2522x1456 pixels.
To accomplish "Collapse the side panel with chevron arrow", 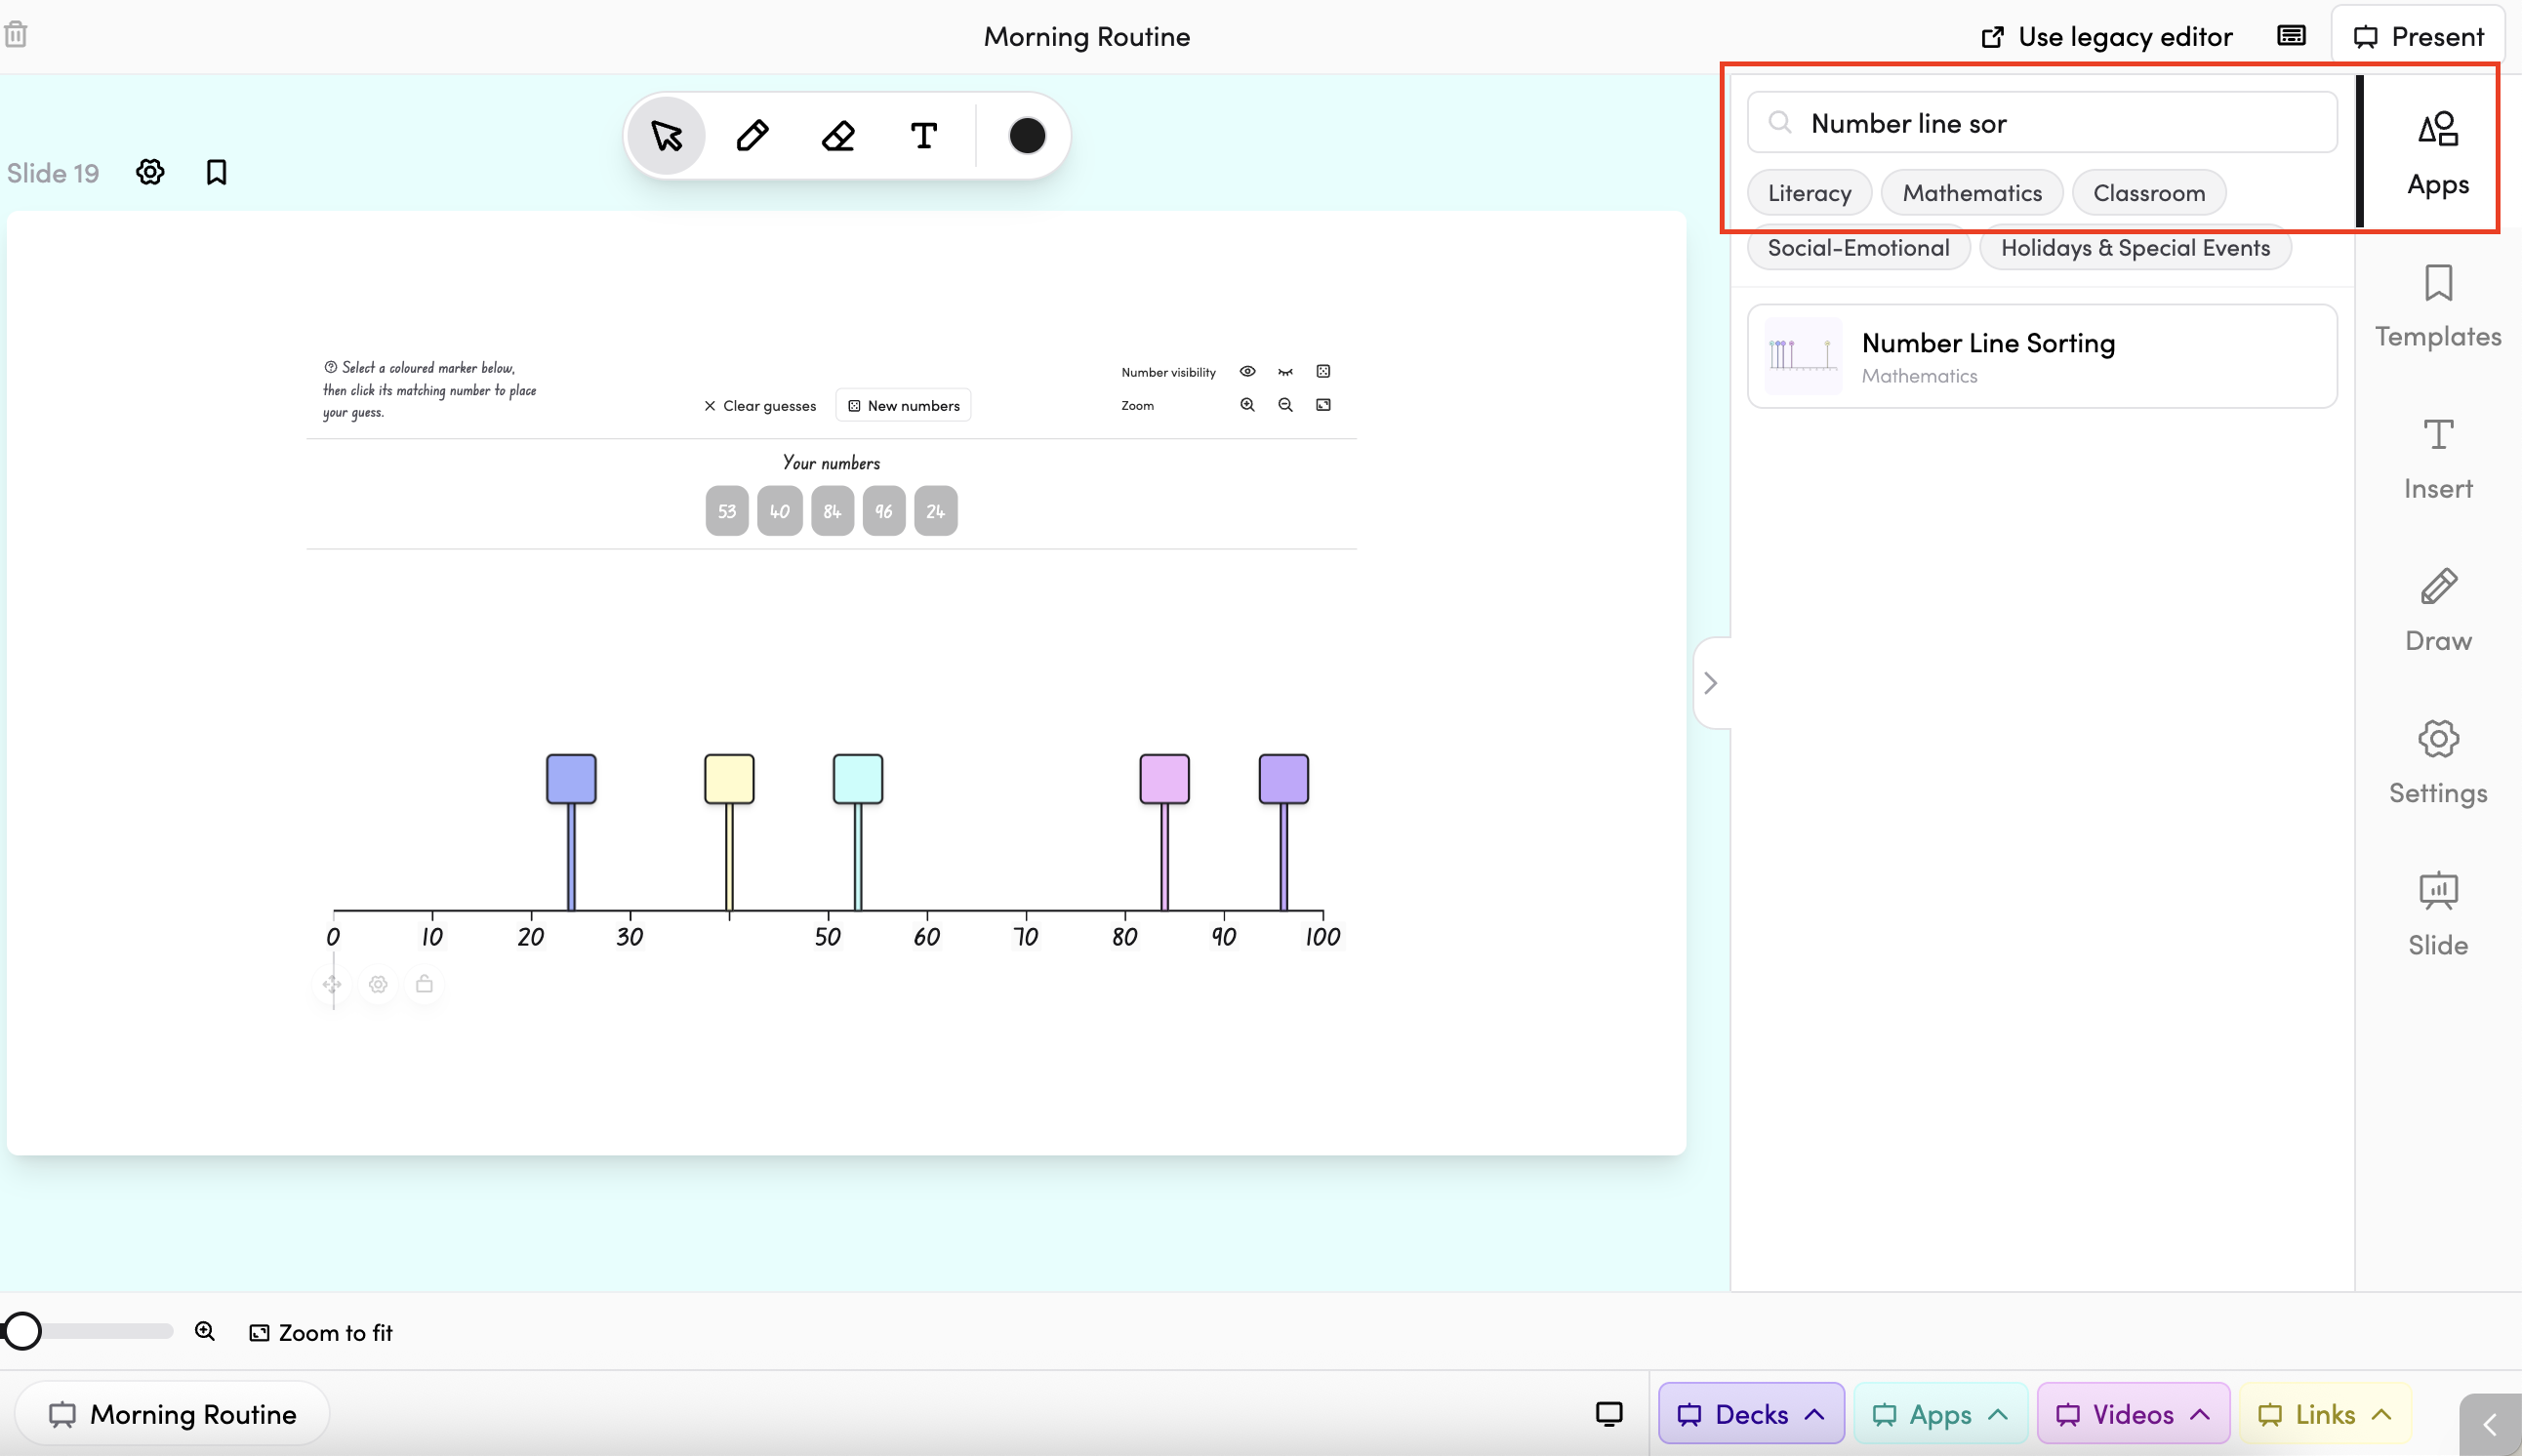I will 1710,683.
